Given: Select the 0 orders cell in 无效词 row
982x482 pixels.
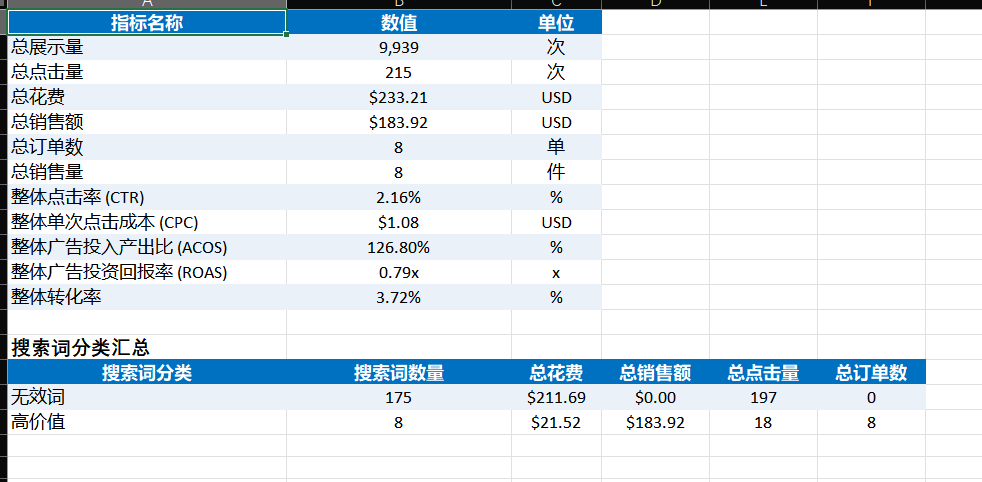Looking at the screenshot, I should pos(871,397).
